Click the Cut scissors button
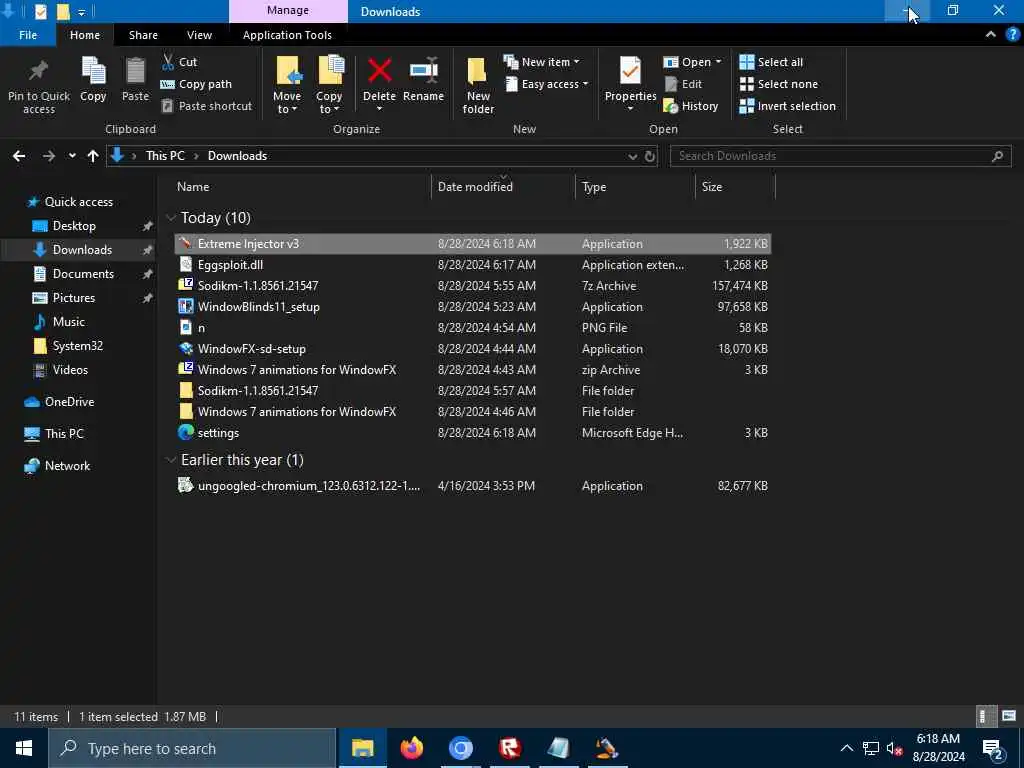Image resolution: width=1024 pixels, height=768 pixels. point(179,62)
